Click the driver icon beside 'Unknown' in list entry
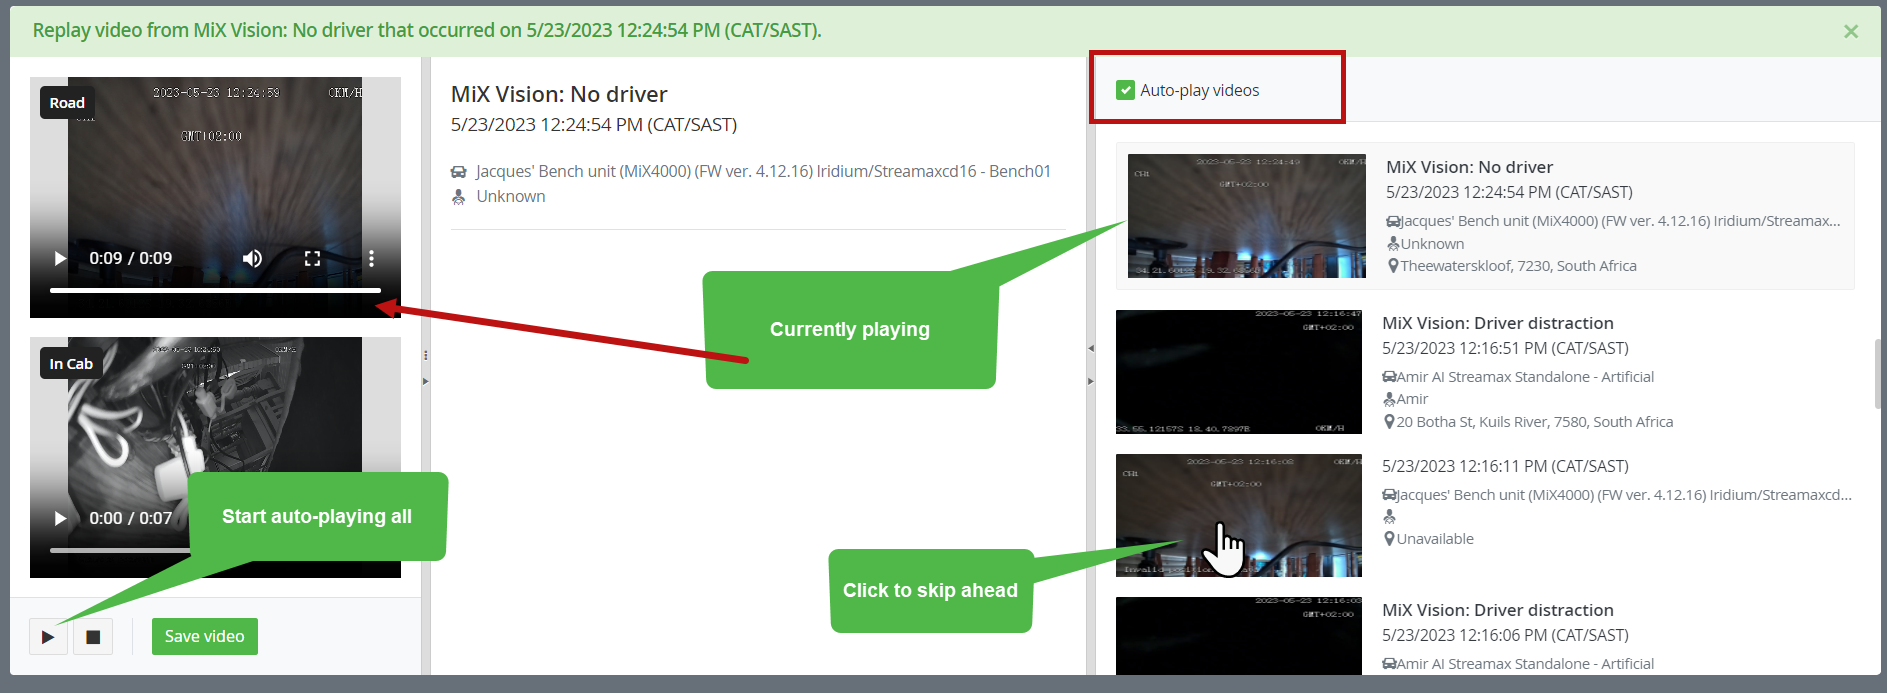The height and width of the screenshot is (693, 1887). click(1393, 244)
